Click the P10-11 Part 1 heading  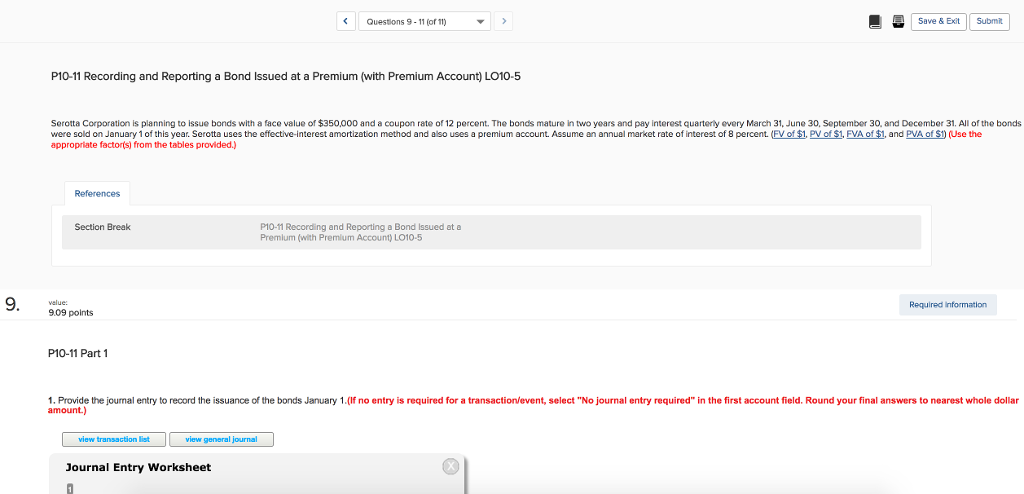pos(83,352)
